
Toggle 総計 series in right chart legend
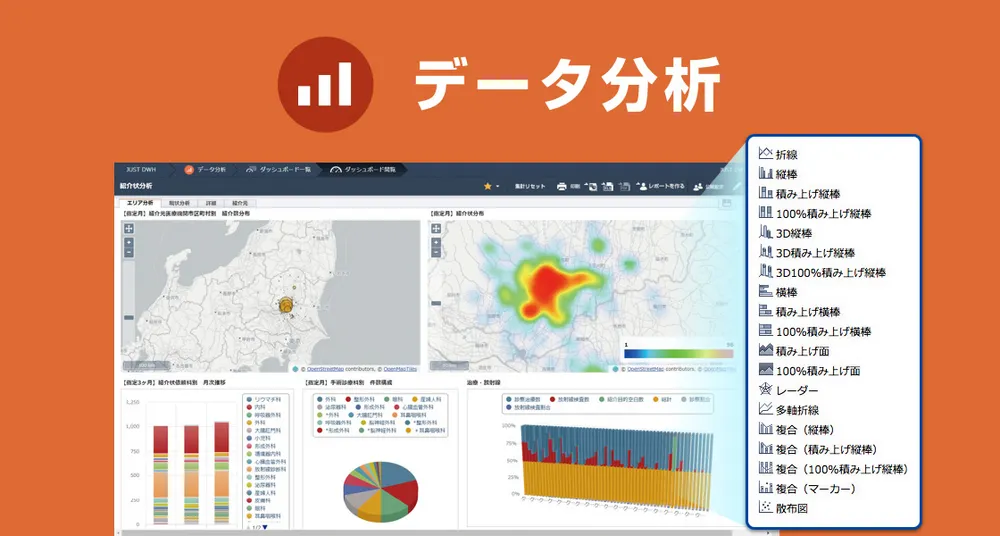(x=662, y=399)
